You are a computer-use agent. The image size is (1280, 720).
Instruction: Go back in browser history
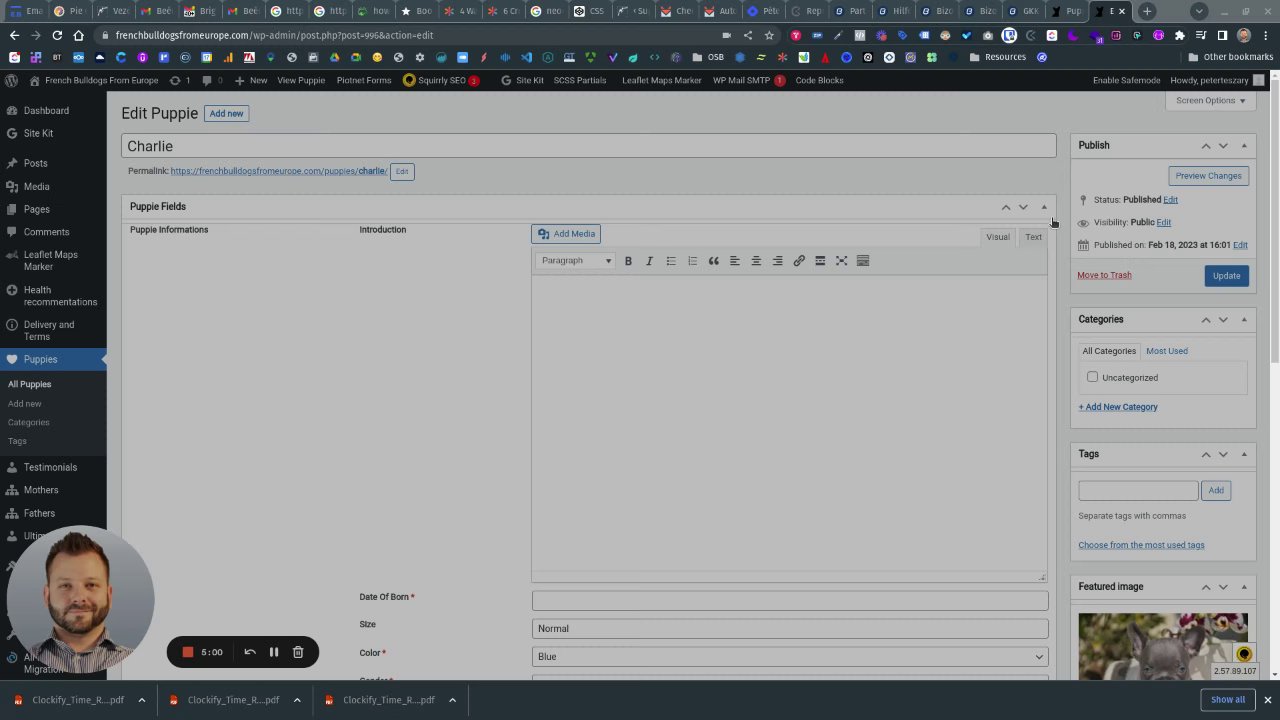click(14, 35)
